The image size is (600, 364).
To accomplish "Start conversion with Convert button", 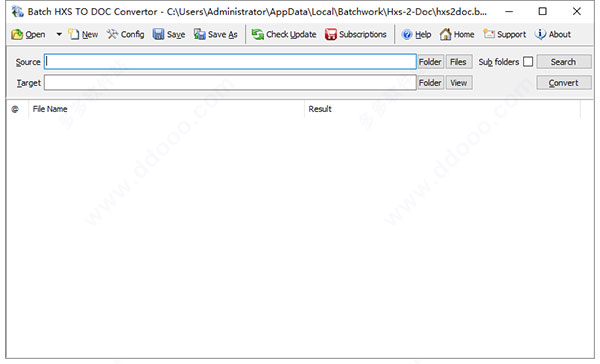I will tap(564, 83).
